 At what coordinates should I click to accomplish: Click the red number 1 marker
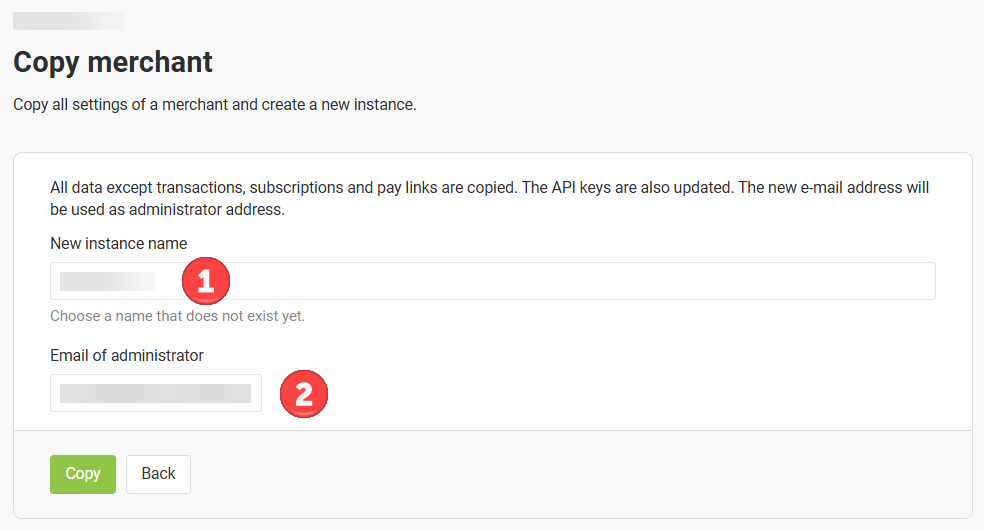point(206,281)
